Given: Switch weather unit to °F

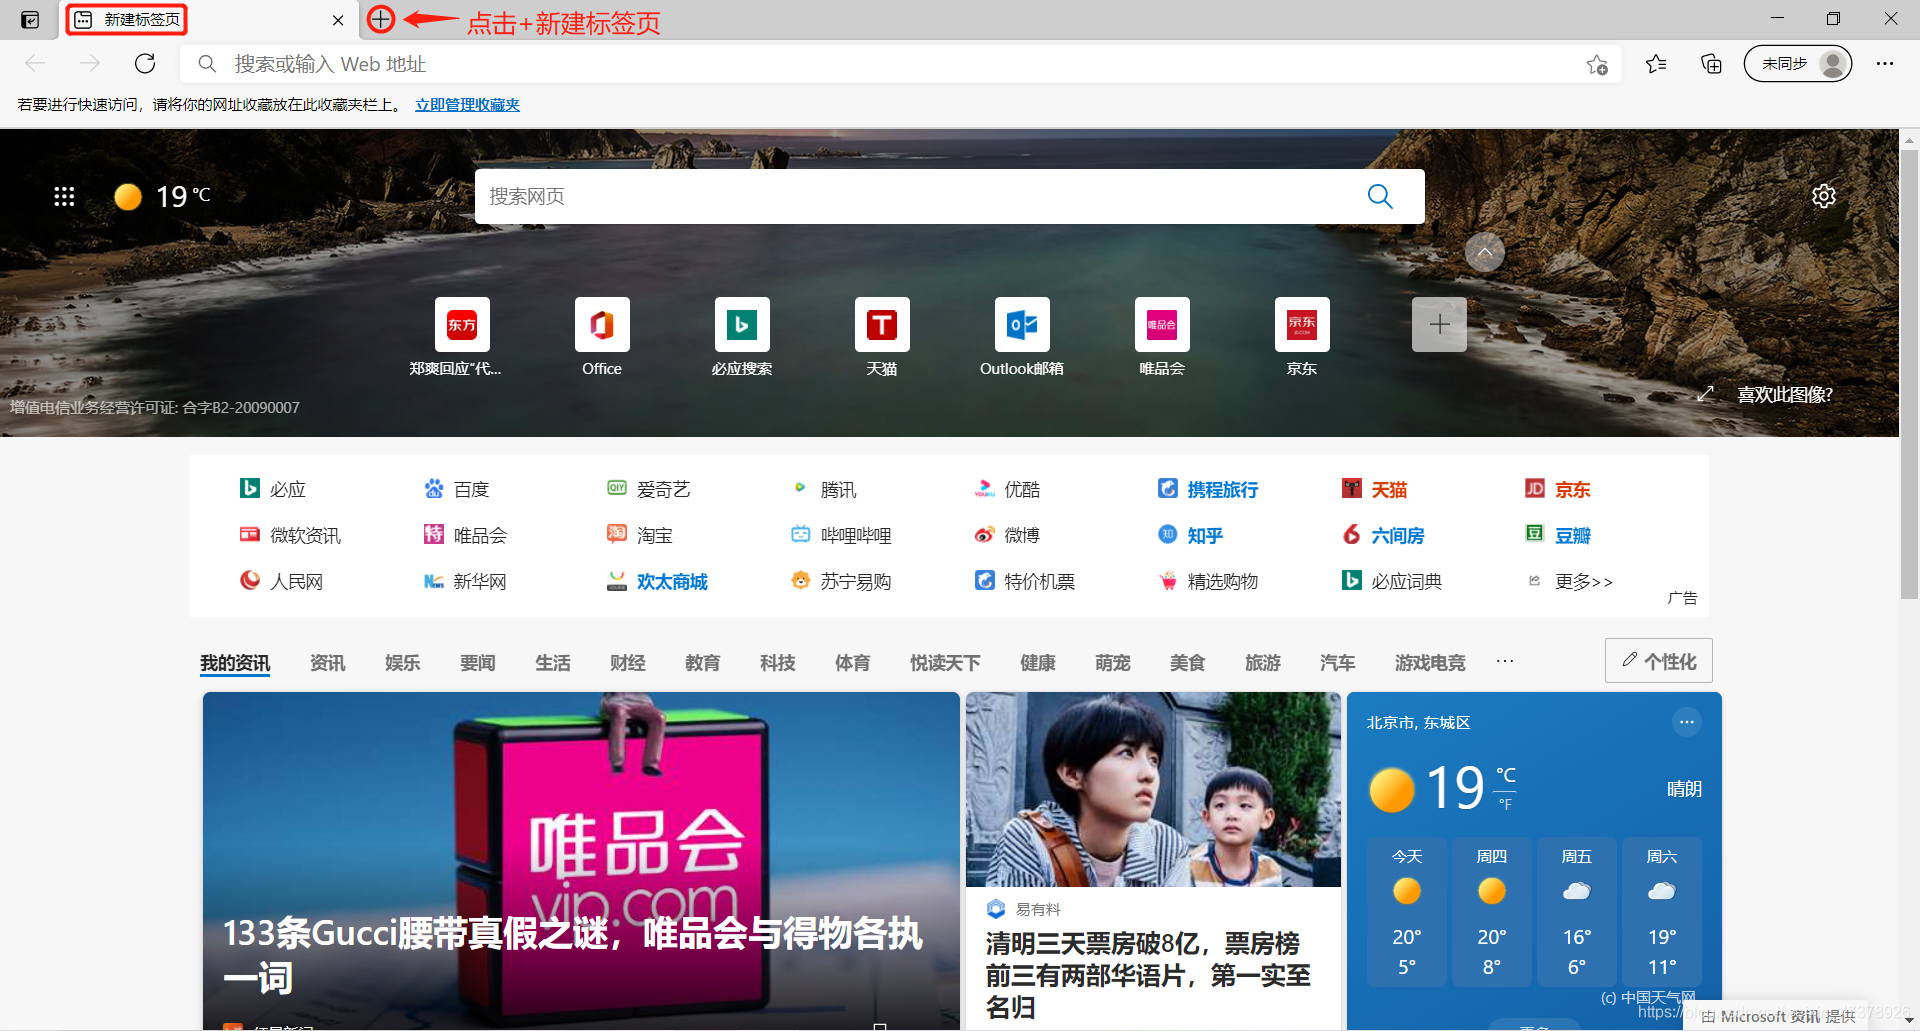Looking at the screenshot, I should tap(1505, 804).
